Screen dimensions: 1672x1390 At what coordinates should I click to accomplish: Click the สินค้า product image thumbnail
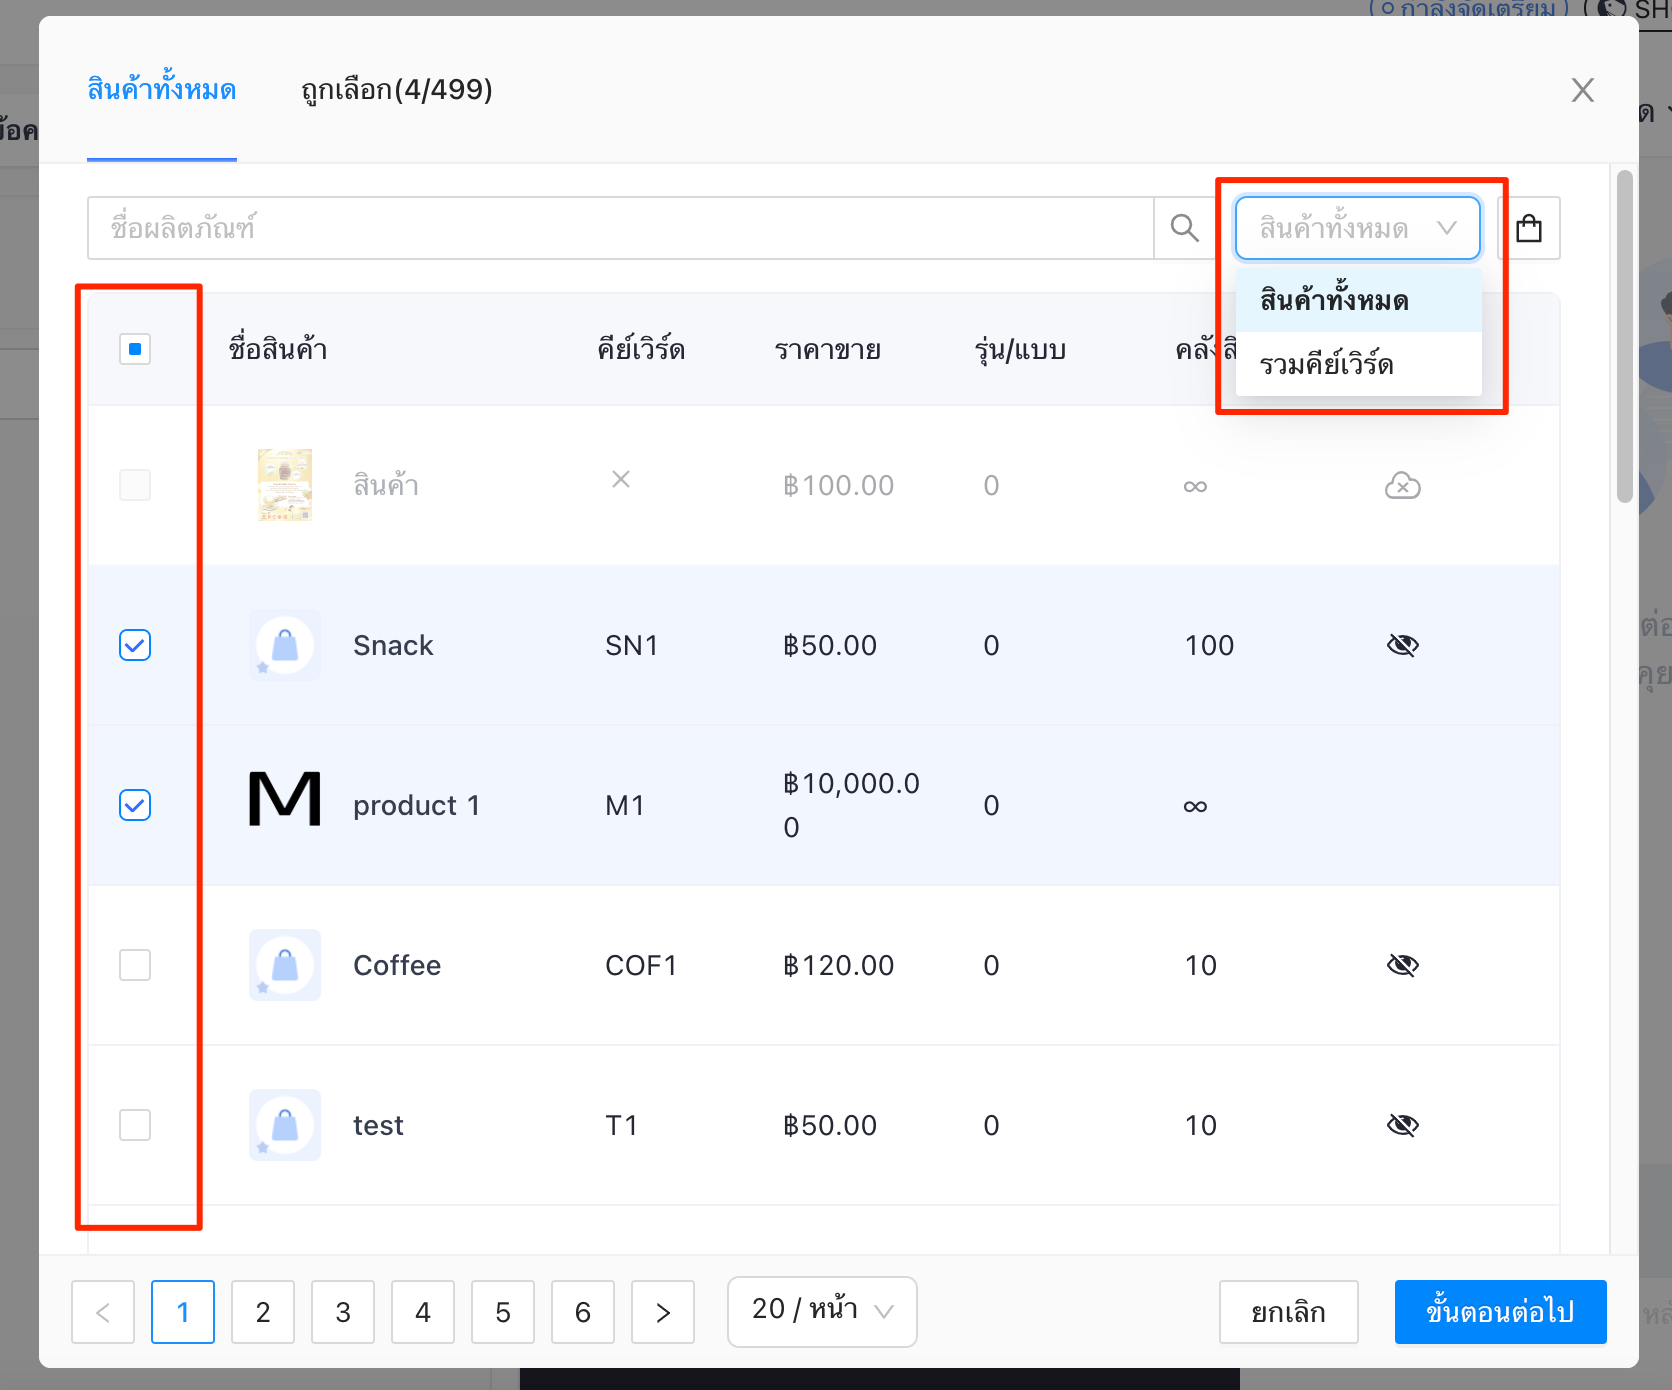click(x=285, y=485)
